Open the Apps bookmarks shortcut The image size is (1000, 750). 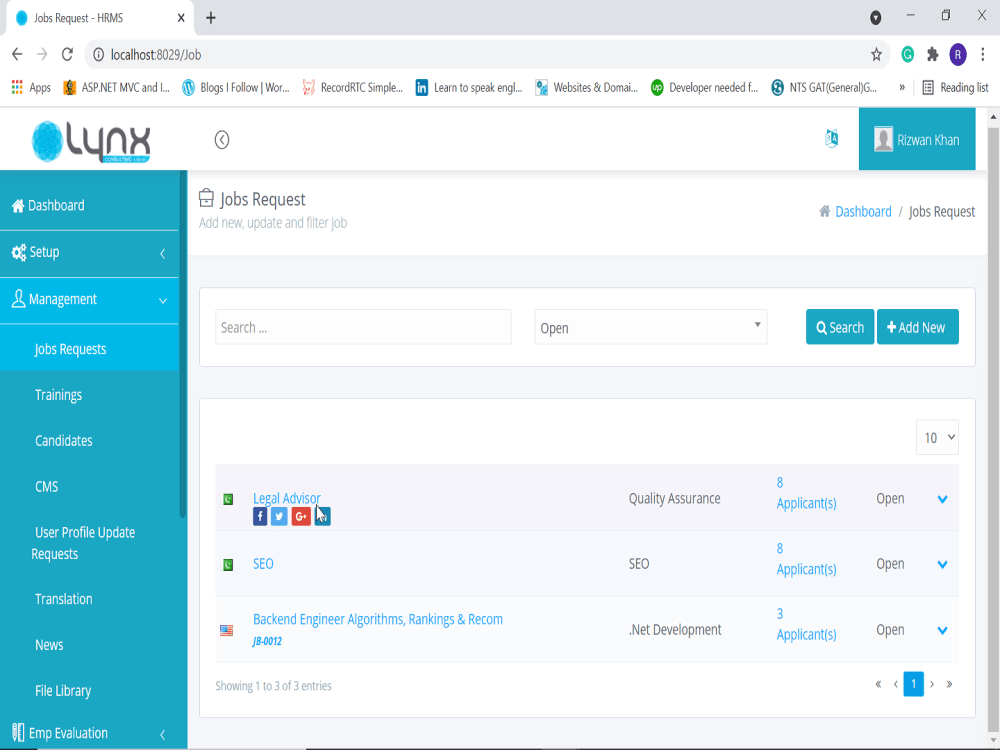(31, 87)
